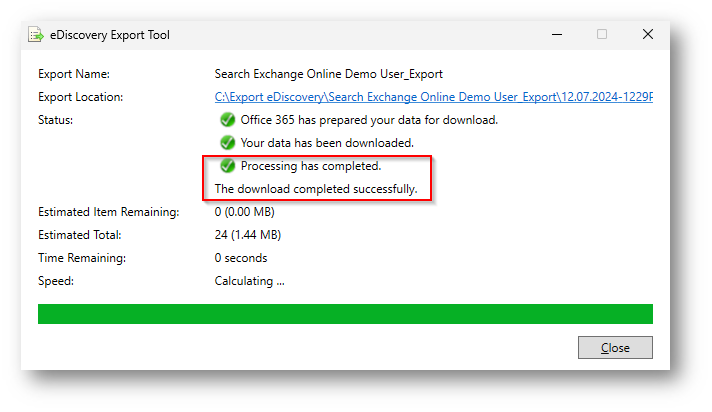Click the disabled maximize window button

point(602,34)
